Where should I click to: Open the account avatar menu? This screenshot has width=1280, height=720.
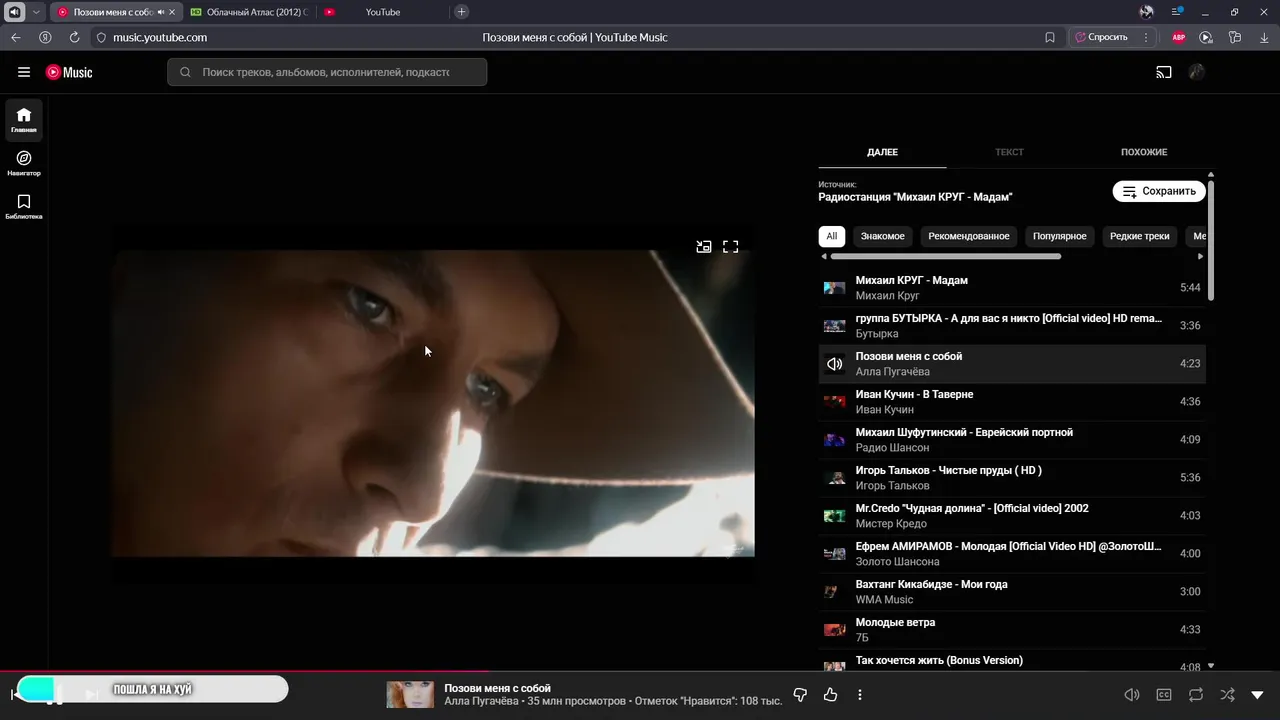pos(1197,72)
